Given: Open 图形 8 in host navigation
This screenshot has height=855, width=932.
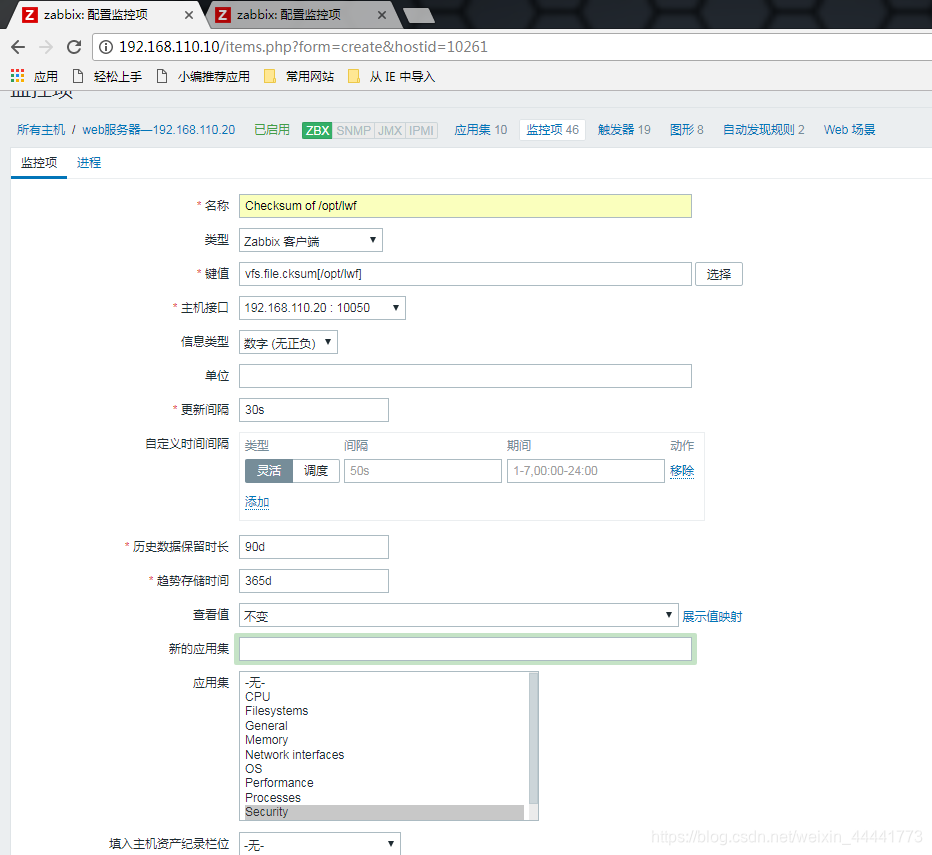Looking at the screenshot, I should coord(687,130).
